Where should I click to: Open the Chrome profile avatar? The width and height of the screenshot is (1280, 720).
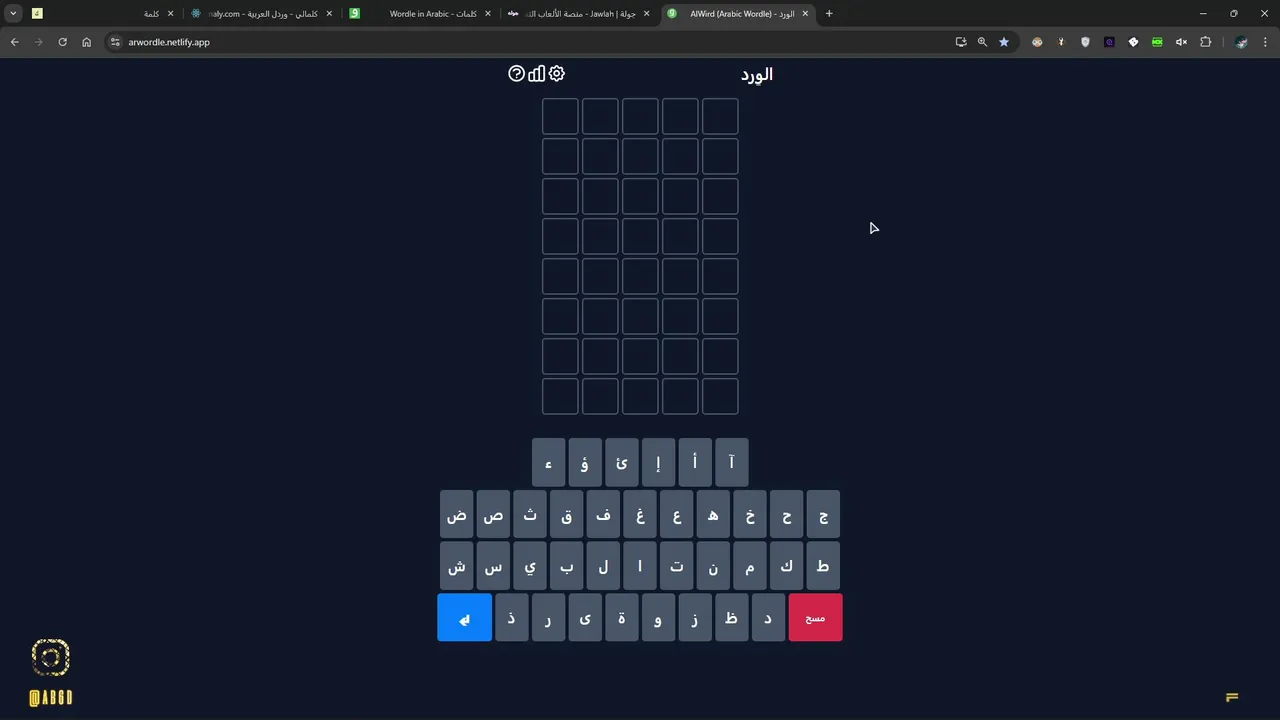[1241, 42]
